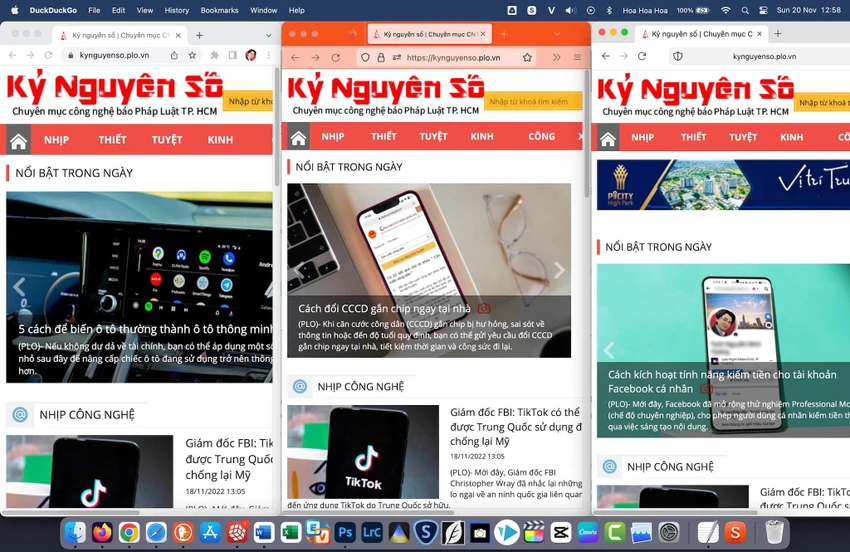Screen dimensions: 850x552
Task: Open Canva from the dock
Action: [x=588, y=532]
